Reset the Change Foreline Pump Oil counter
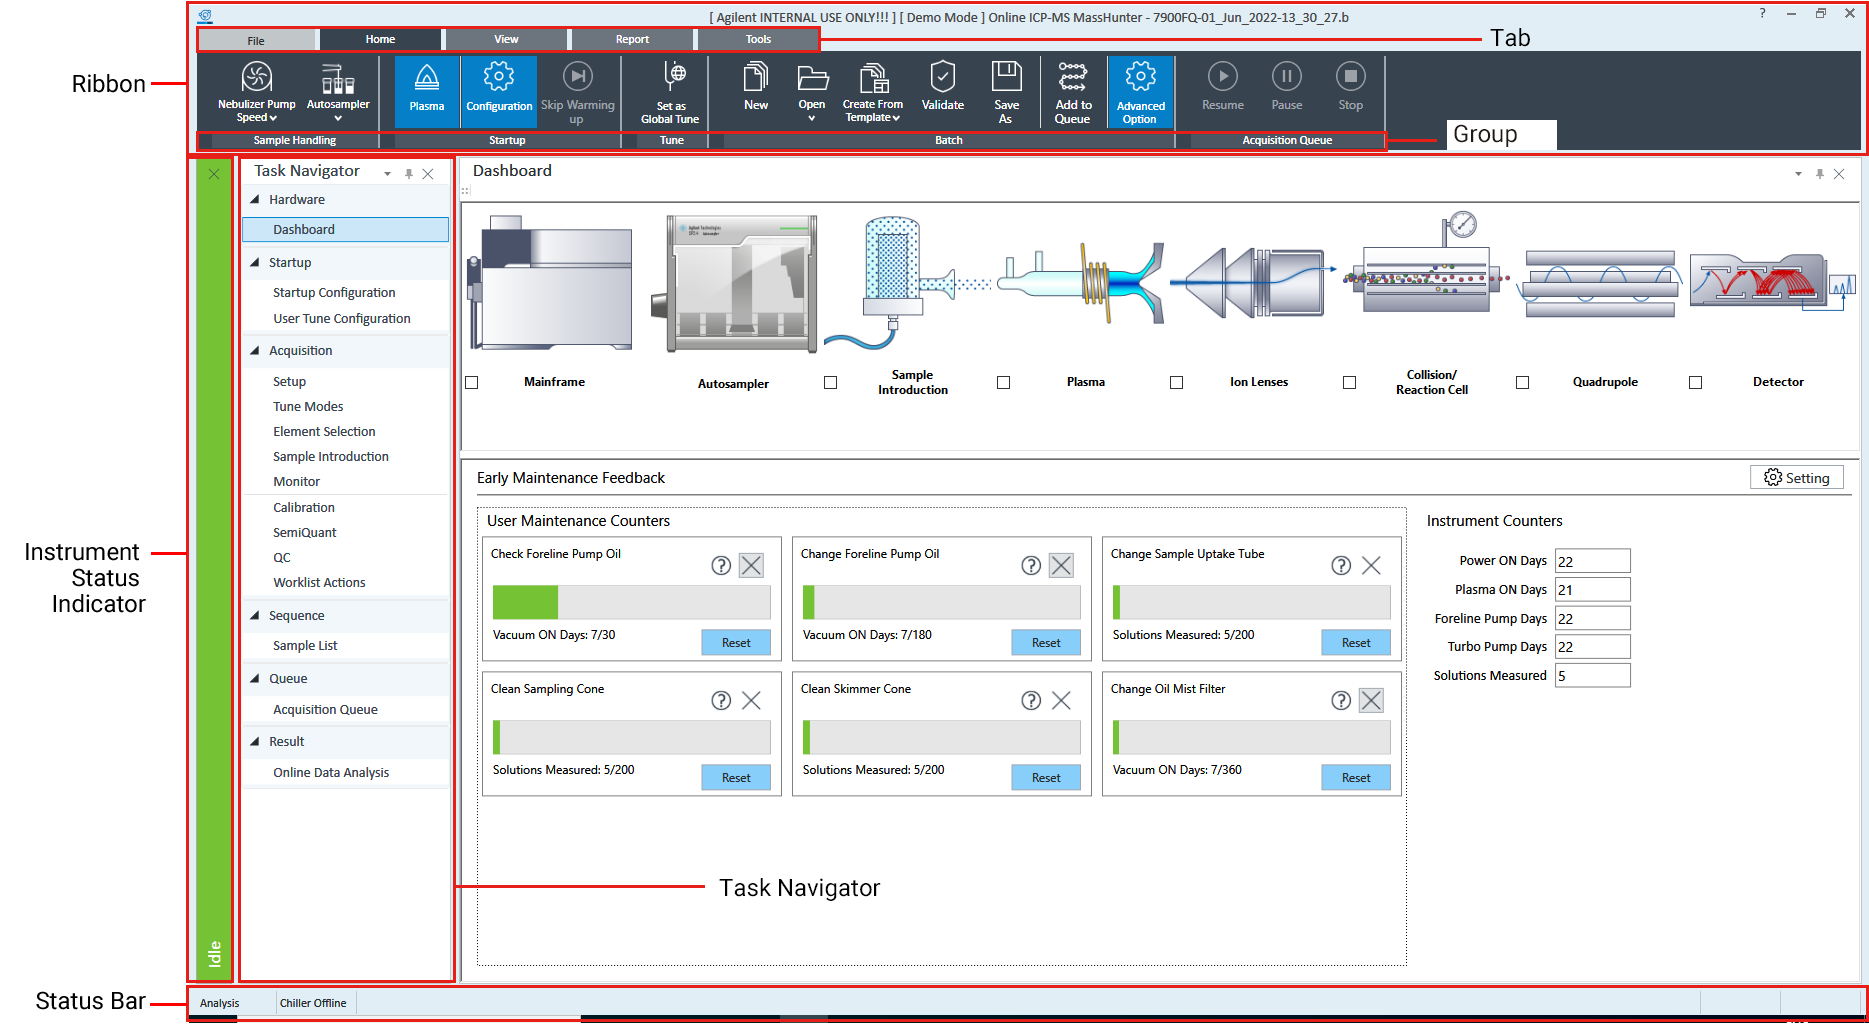Screen dimensions: 1869x1028 pos(1046,643)
